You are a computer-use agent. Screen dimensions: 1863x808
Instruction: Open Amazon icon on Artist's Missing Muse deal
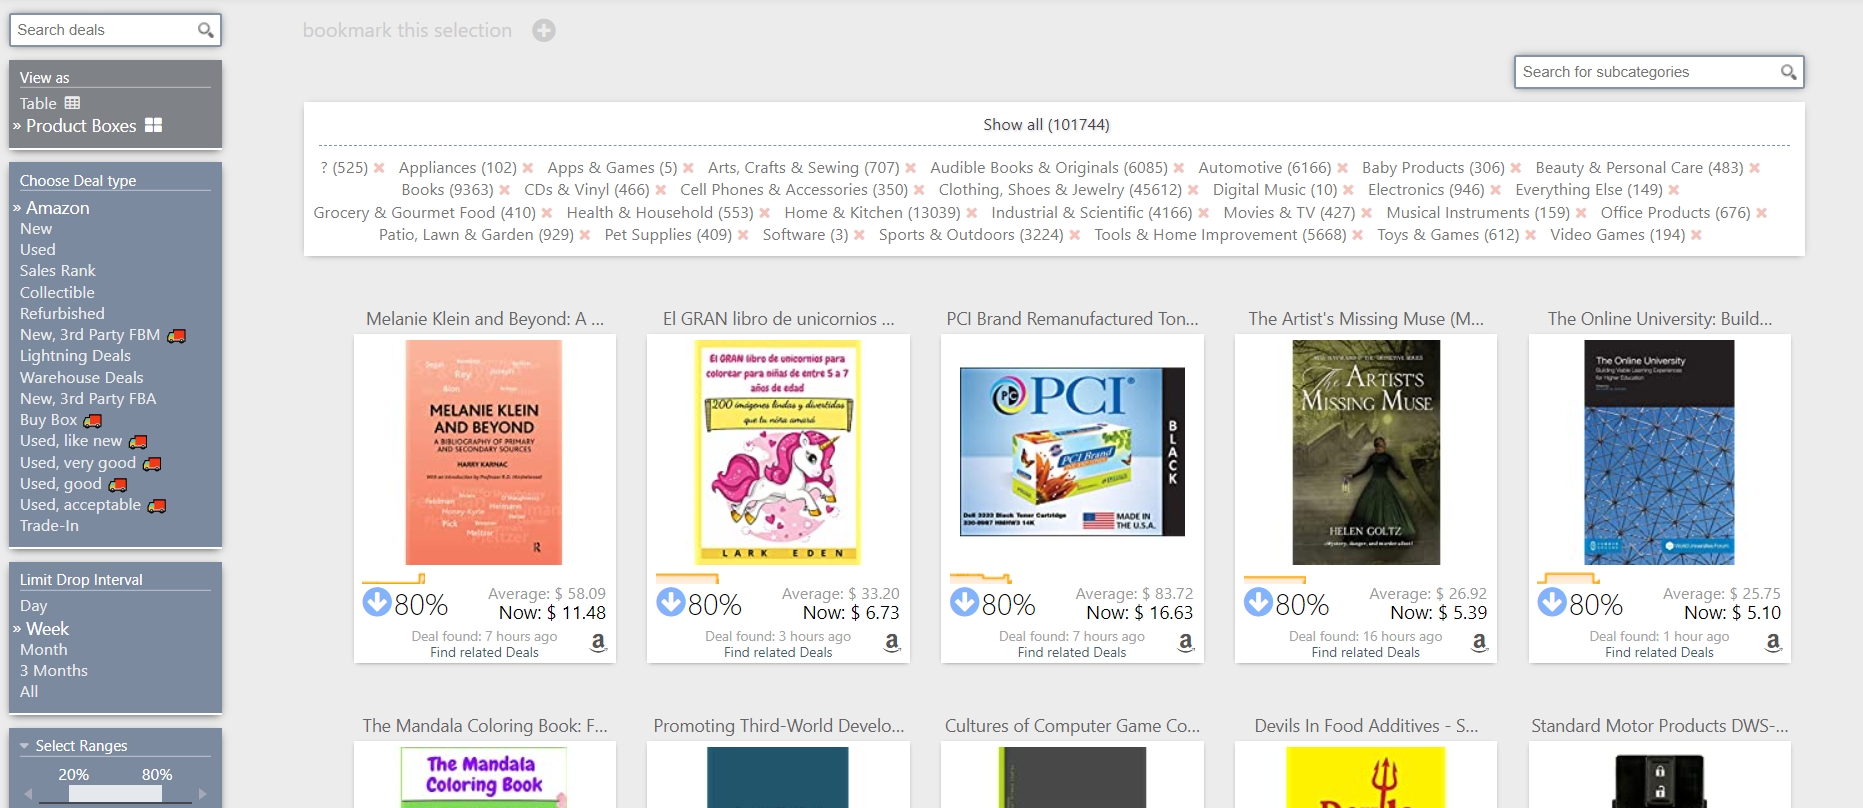coord(1479,643)
